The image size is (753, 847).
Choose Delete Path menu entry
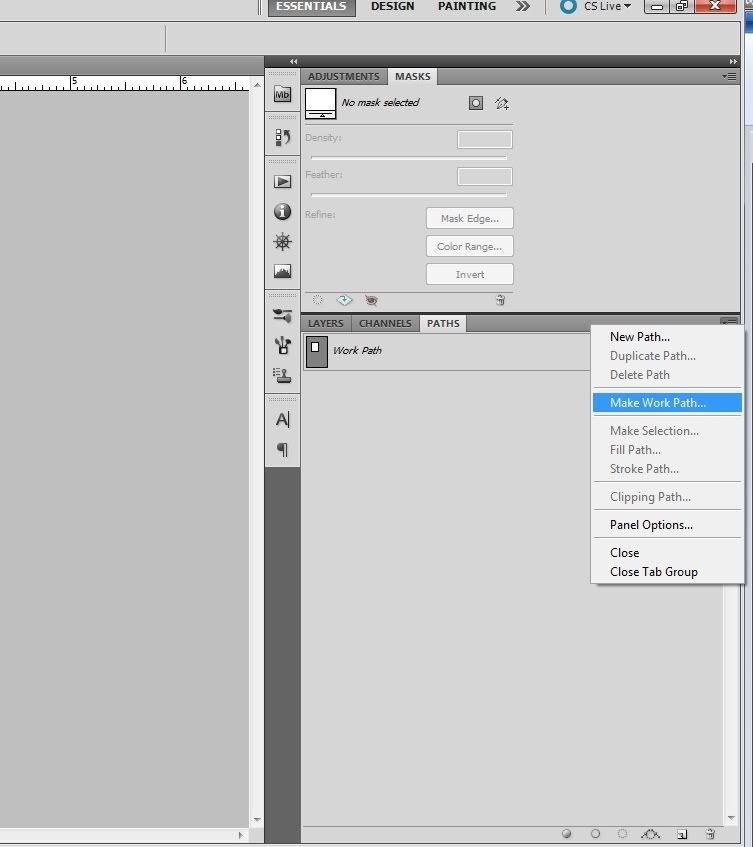667,374
